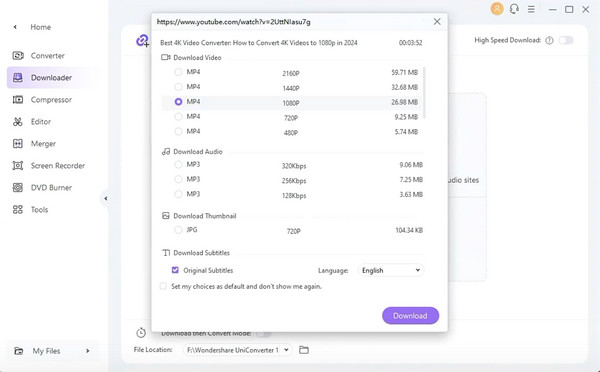The image size is (600, 372).
Task: Click the Download Thumbnail section header
Action: click(205, 216)
